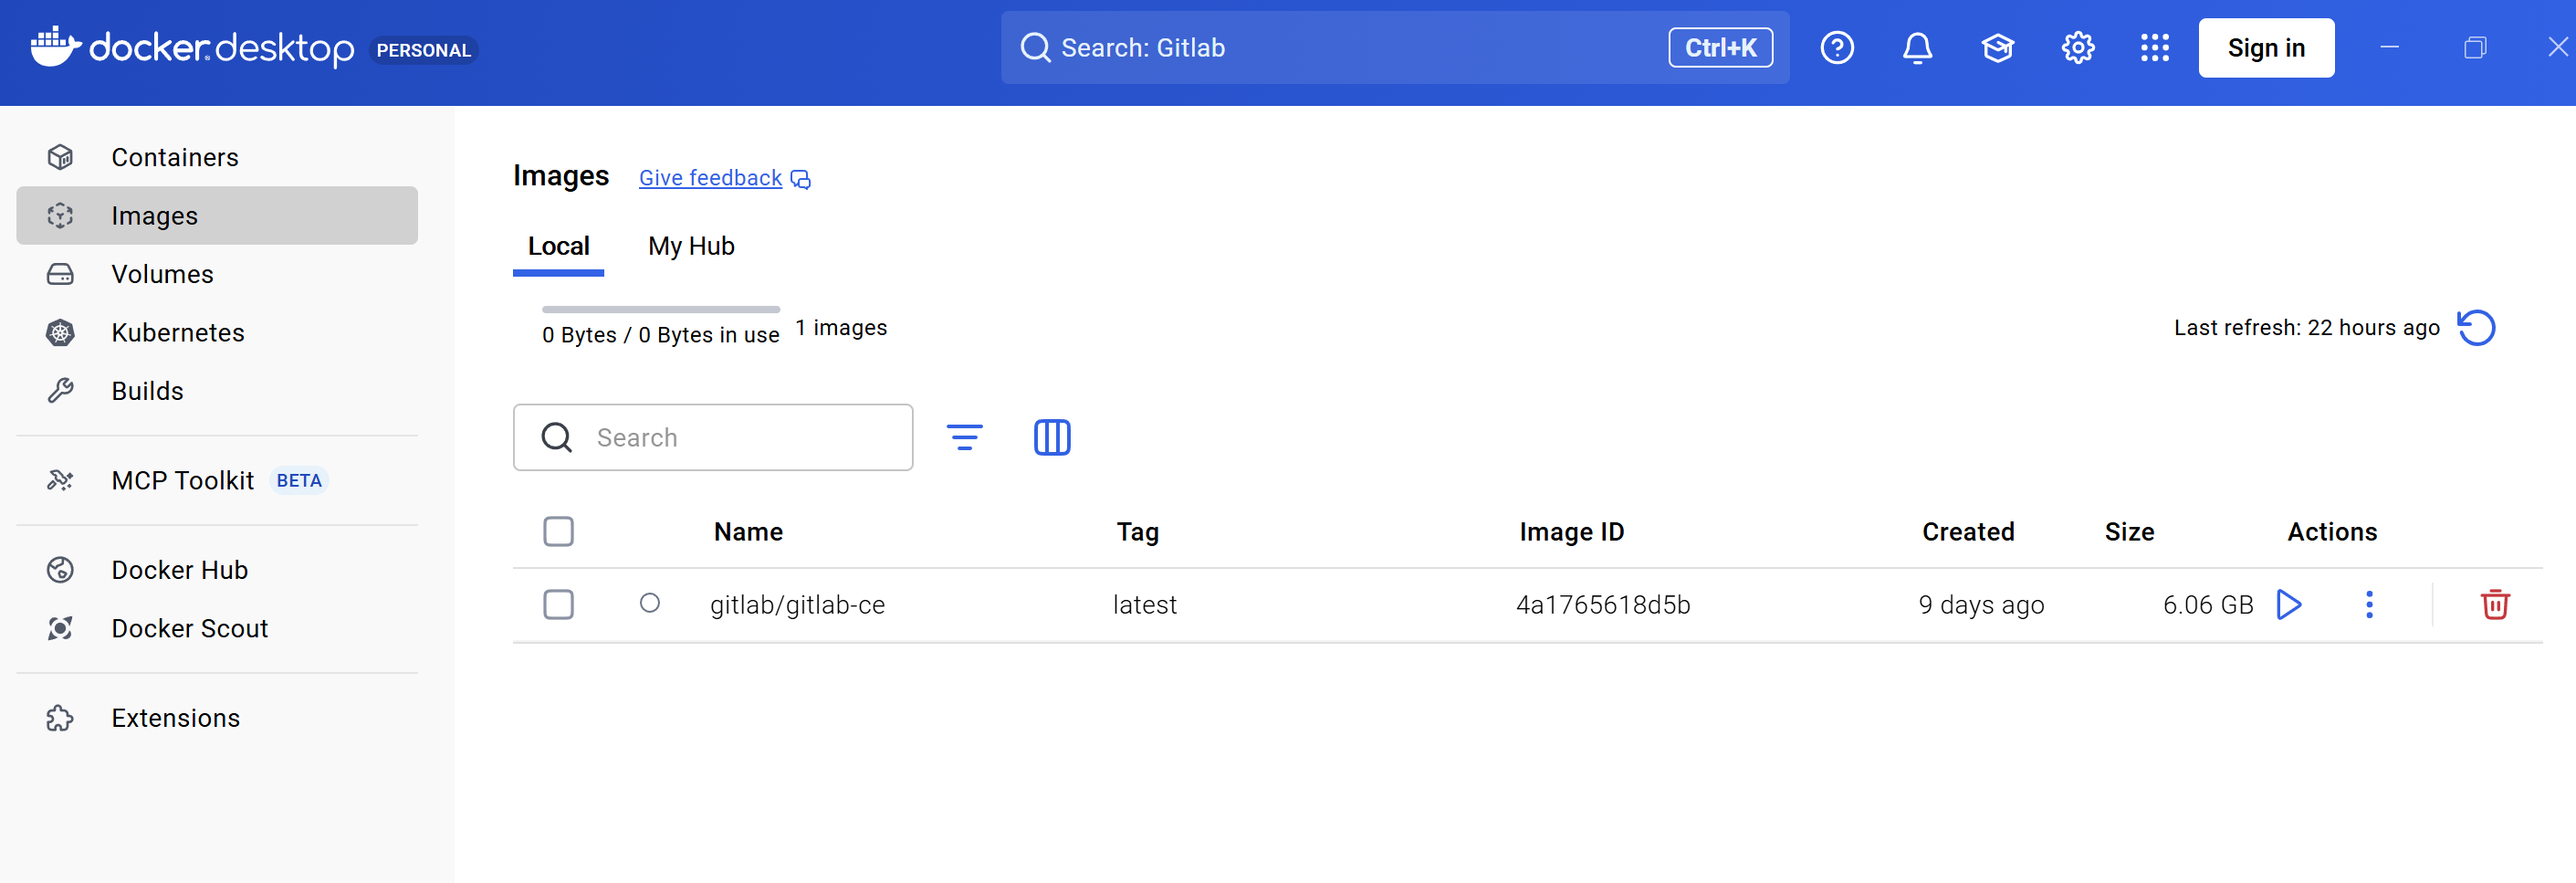The image size is (2576, 883).
Task: Click the status circle of gitlab/gitlab-ce
Action: coord(649,603)
